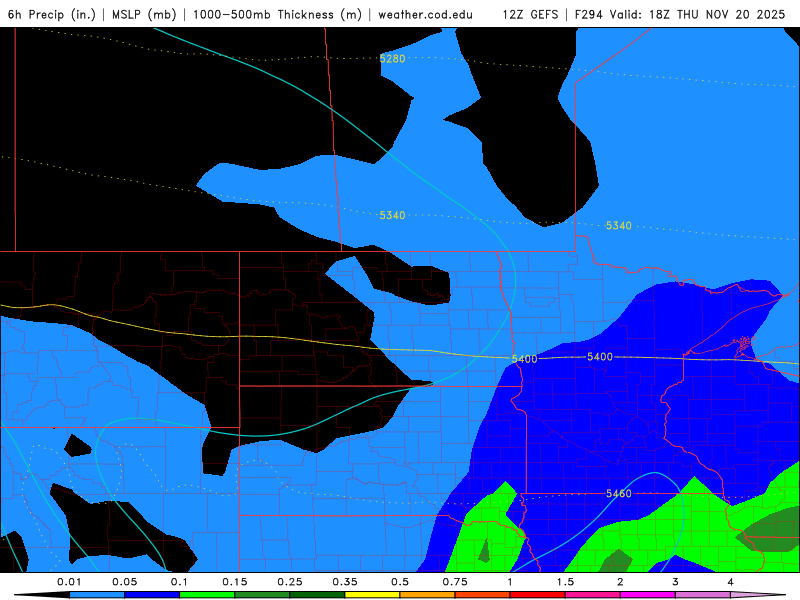The height and width of the screenshot is (600, 800).
Task: Open the weather.cod.edu source label
Action: coord(425,14)
